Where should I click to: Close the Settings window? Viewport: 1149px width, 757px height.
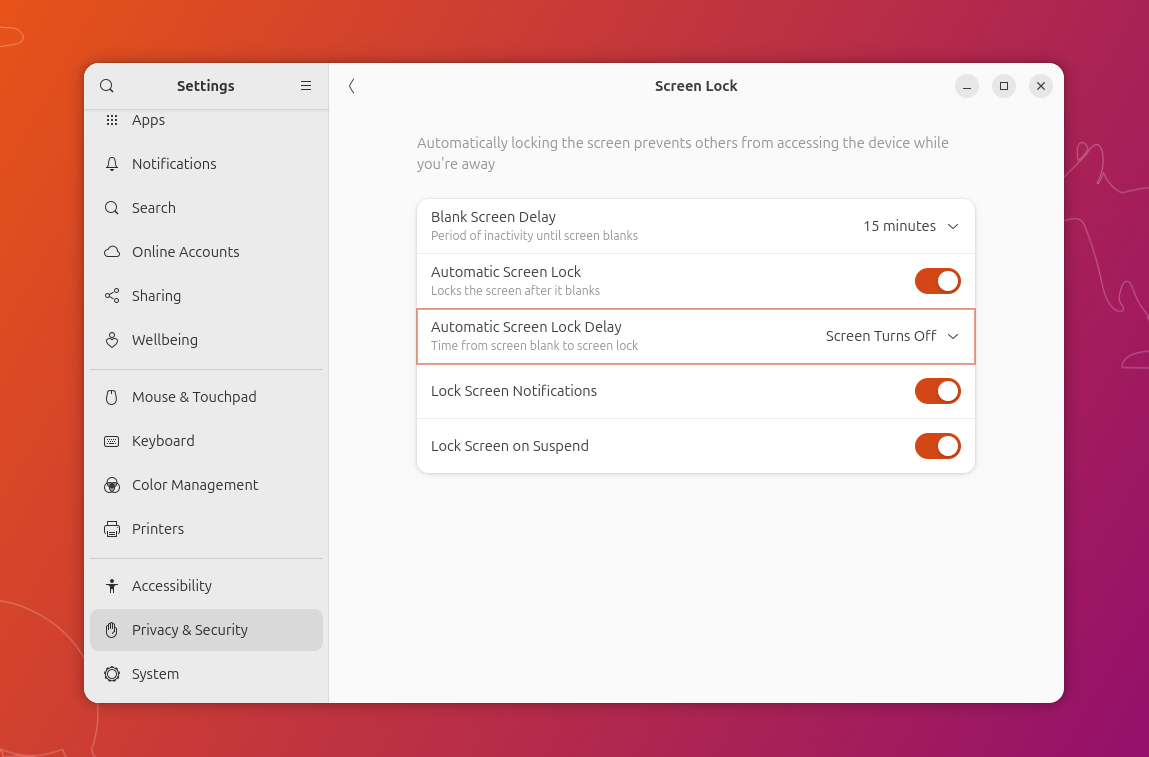(1041, 86)
